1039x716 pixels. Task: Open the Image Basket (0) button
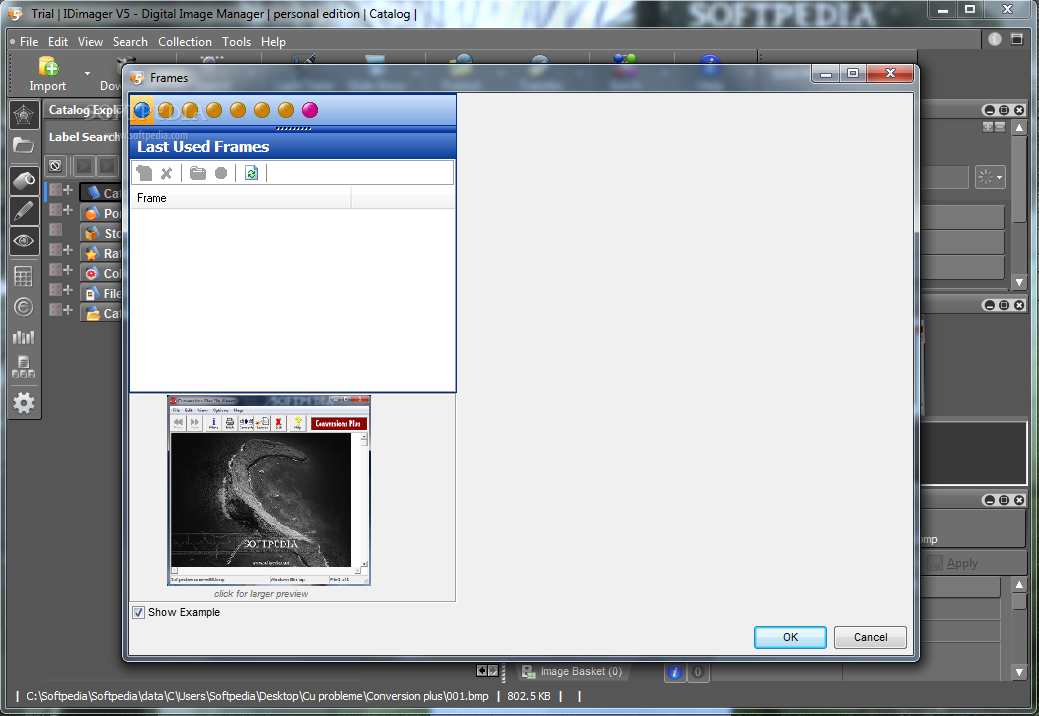coord(571,672)
